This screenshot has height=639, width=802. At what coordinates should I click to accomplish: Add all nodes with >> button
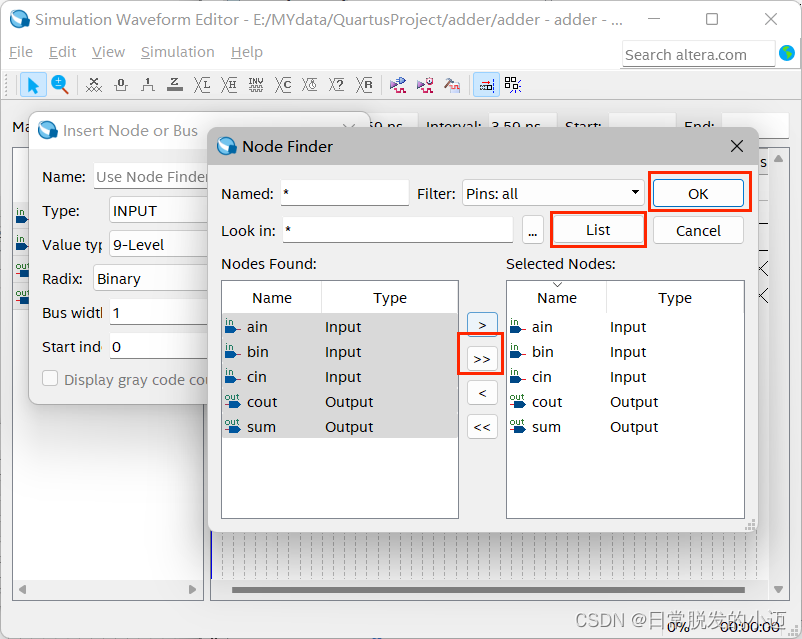click(x=482, y=358)
